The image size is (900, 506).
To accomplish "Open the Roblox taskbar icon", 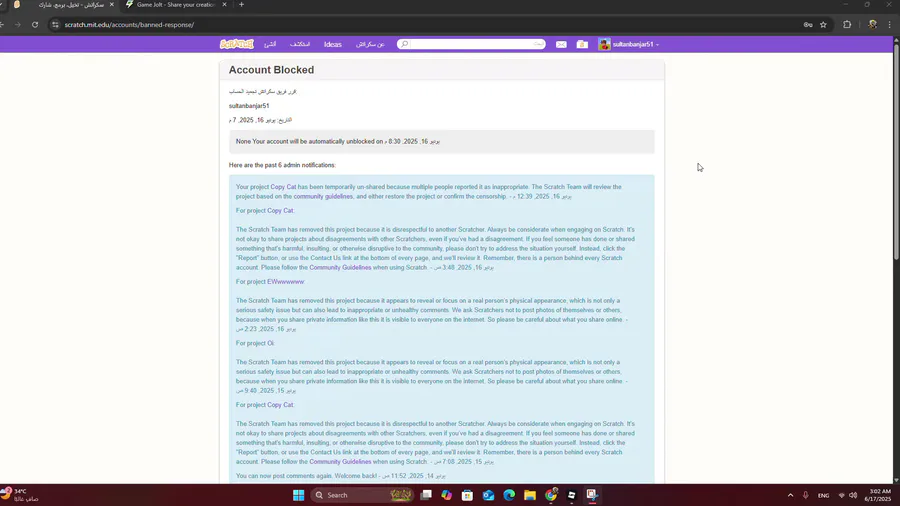I will [x=572, y=495].
